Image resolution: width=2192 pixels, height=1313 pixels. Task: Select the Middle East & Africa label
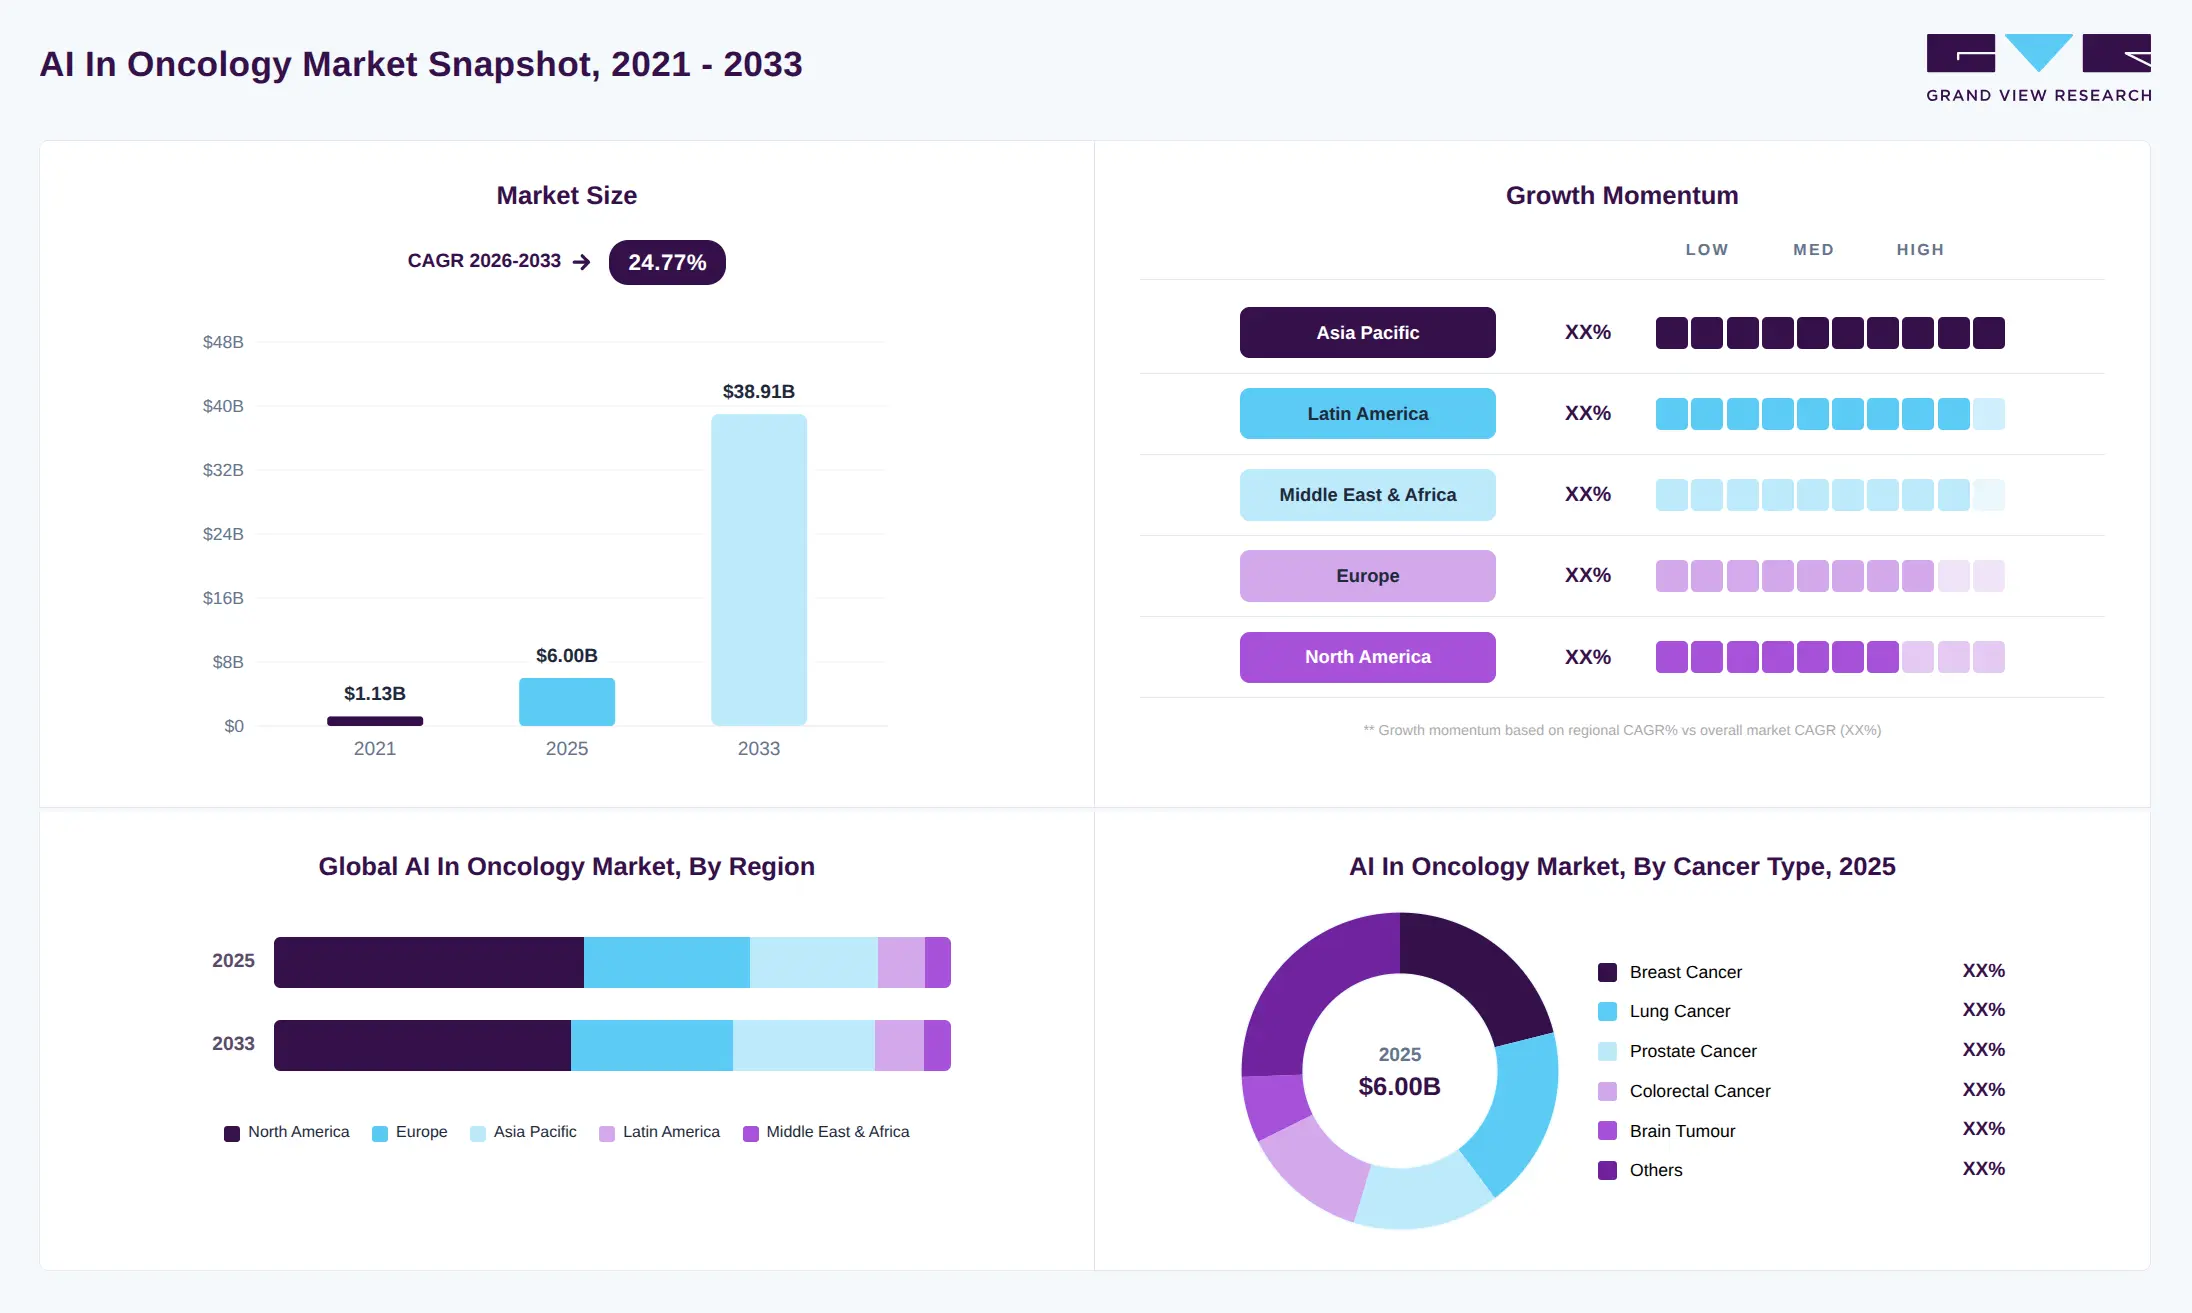1367,495
